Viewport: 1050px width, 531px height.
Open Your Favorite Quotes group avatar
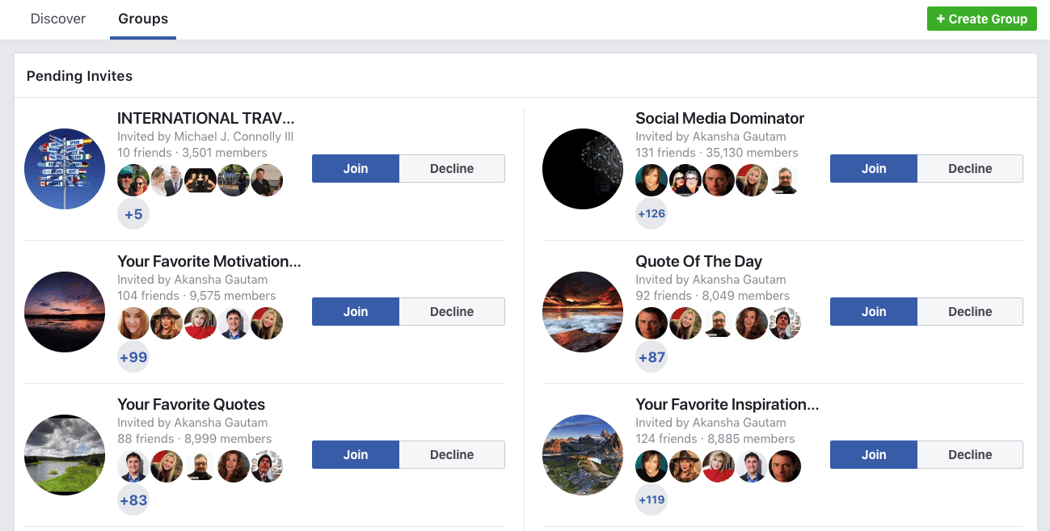[64, 455]
